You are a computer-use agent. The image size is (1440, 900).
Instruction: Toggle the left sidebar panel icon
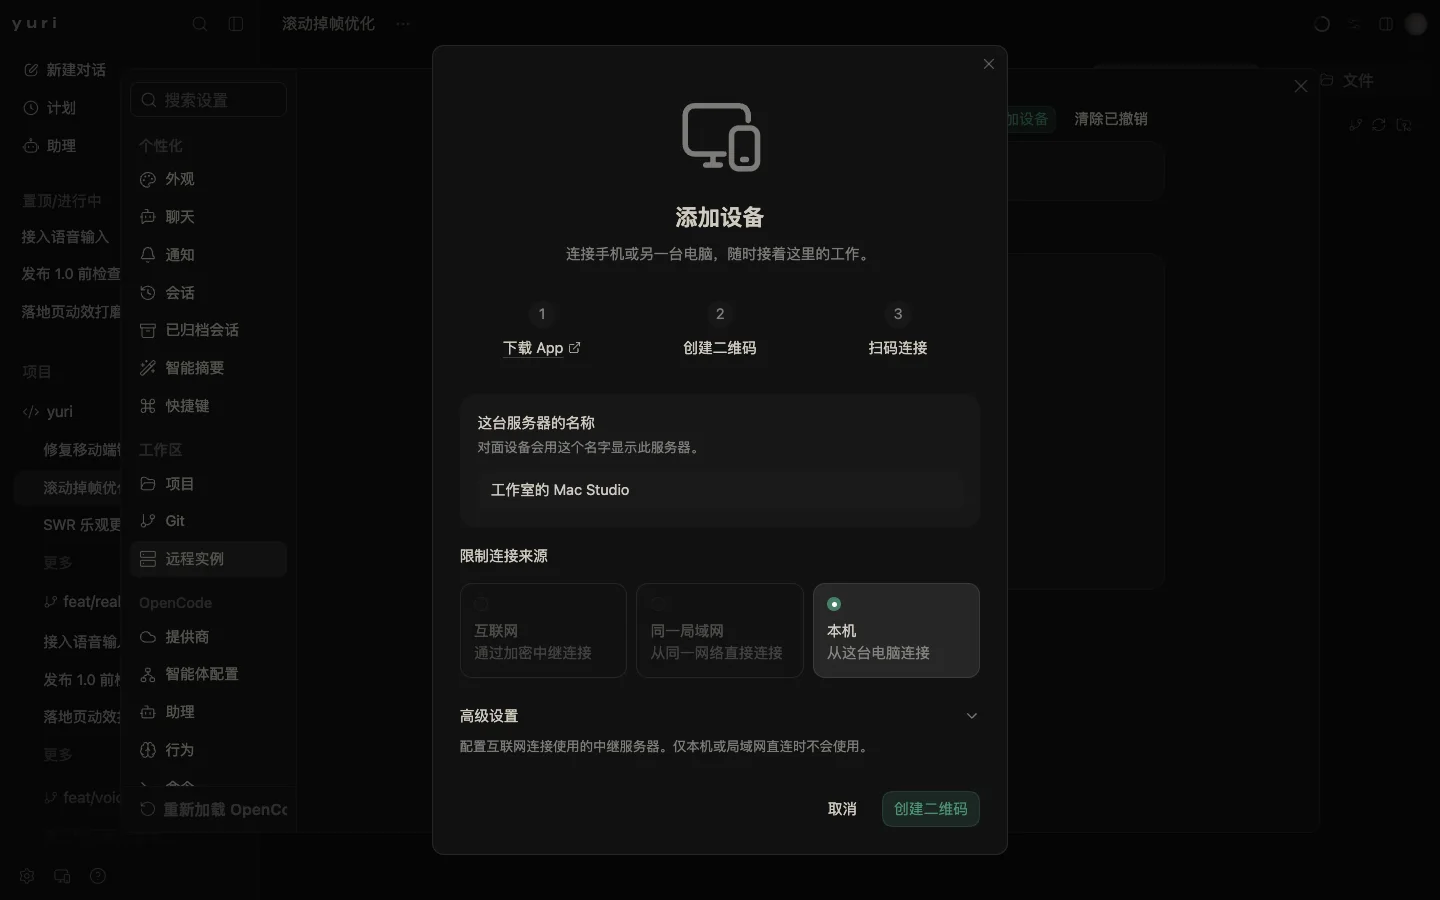coord(236,24)
